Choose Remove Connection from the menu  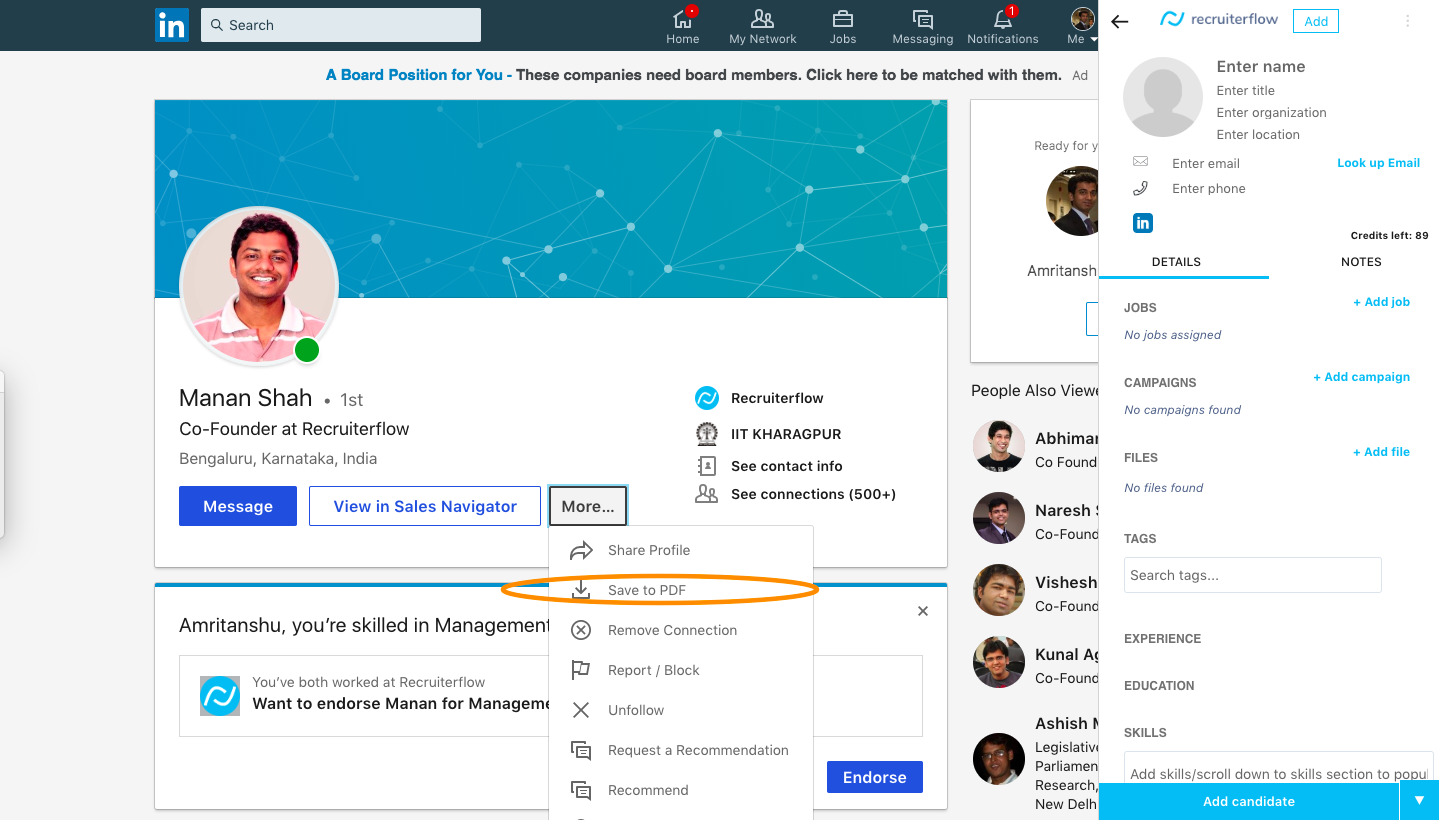coord(672,630)
